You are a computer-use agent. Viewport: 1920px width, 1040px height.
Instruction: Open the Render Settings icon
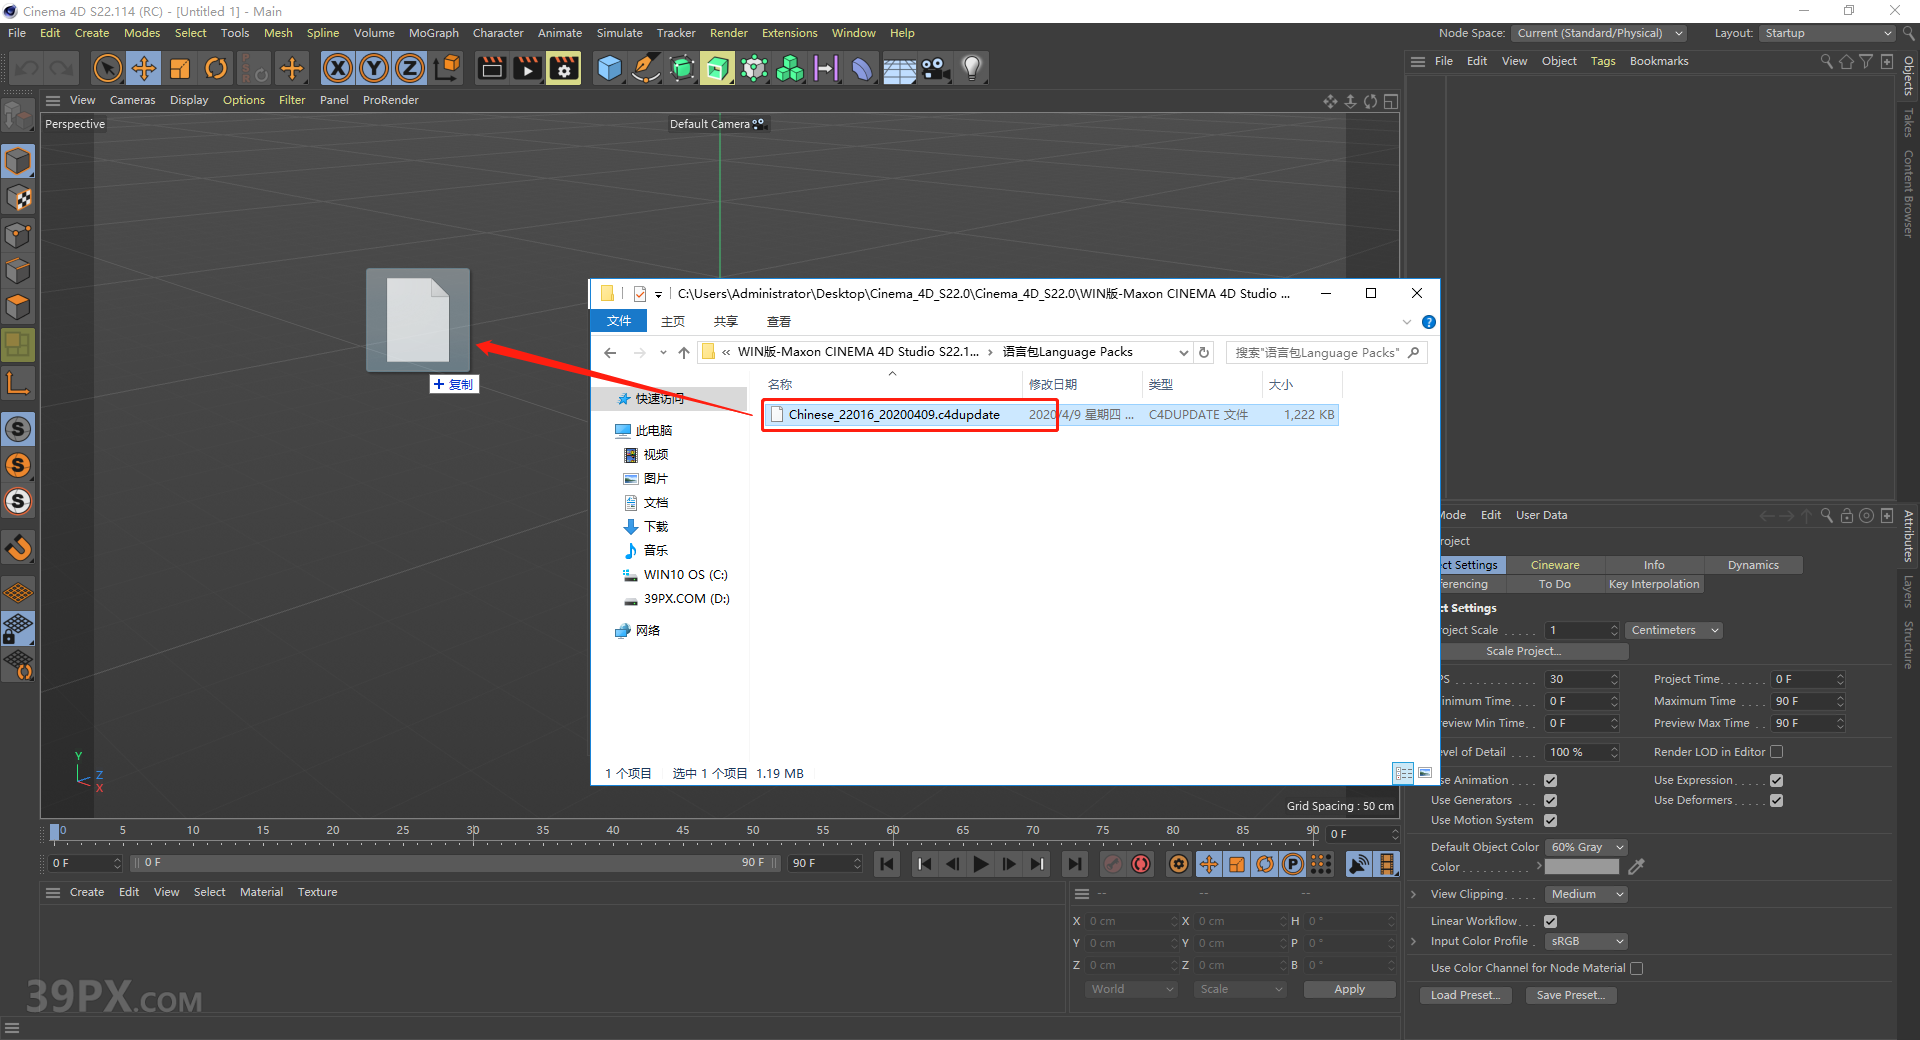[563, 68]
